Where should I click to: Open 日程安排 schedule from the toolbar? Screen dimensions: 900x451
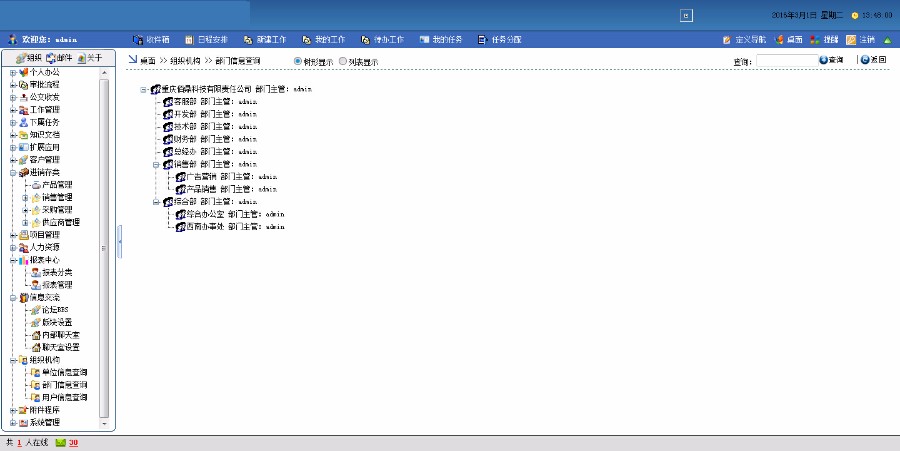pyautogui.click(x=207, y=40)
